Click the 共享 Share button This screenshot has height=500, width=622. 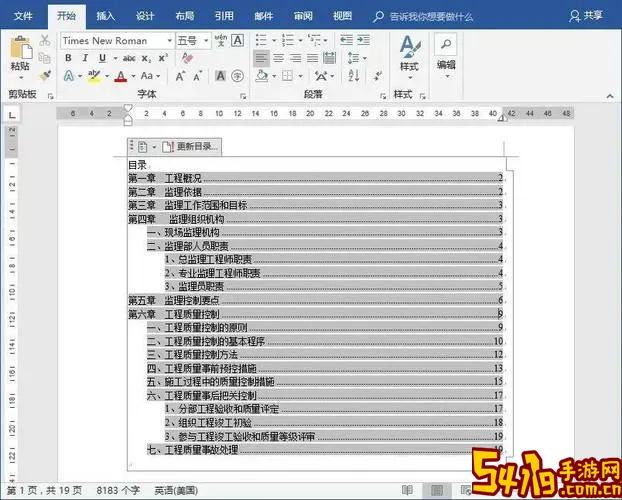point(586,16)
